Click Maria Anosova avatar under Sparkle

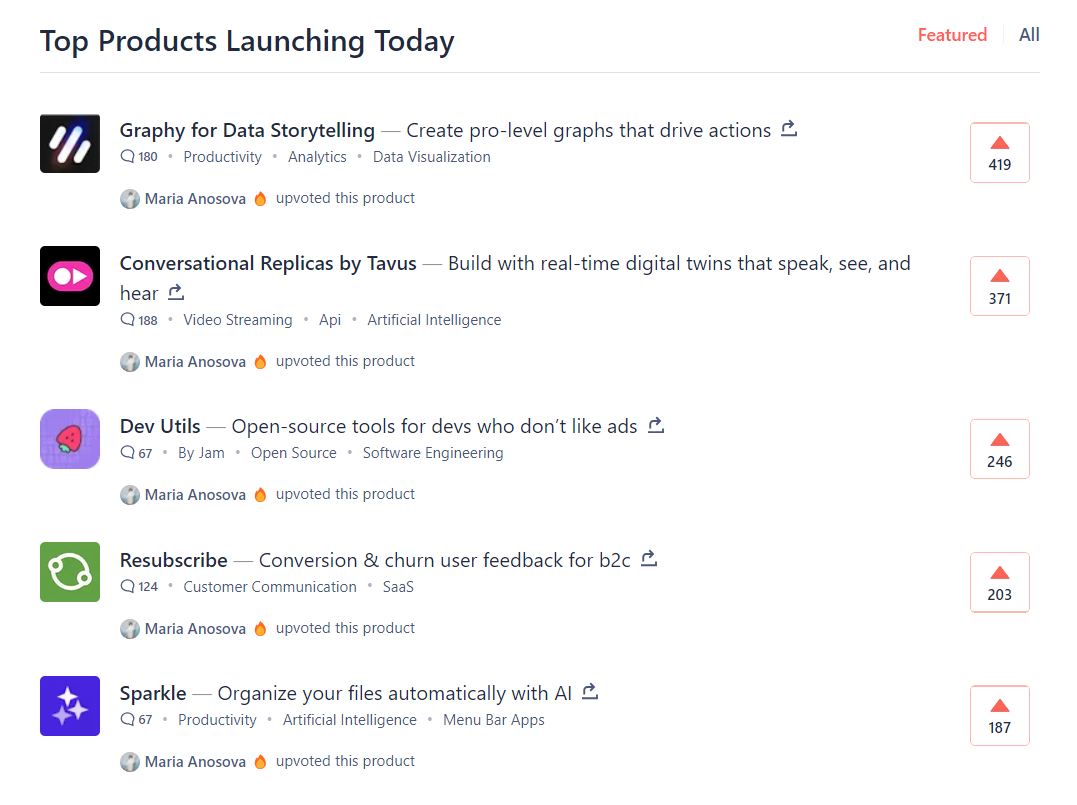point(130,762)
